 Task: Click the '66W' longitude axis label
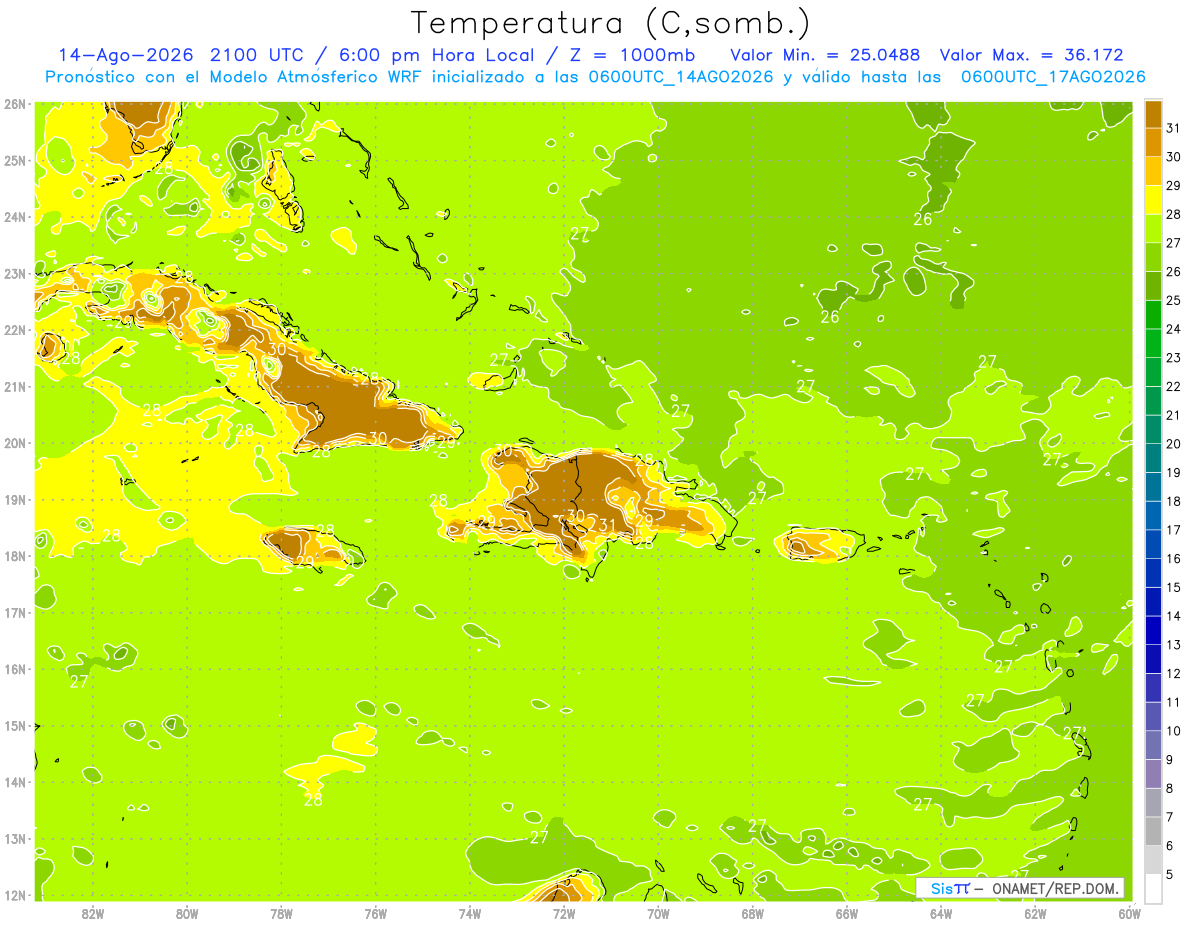pos(846,913)
